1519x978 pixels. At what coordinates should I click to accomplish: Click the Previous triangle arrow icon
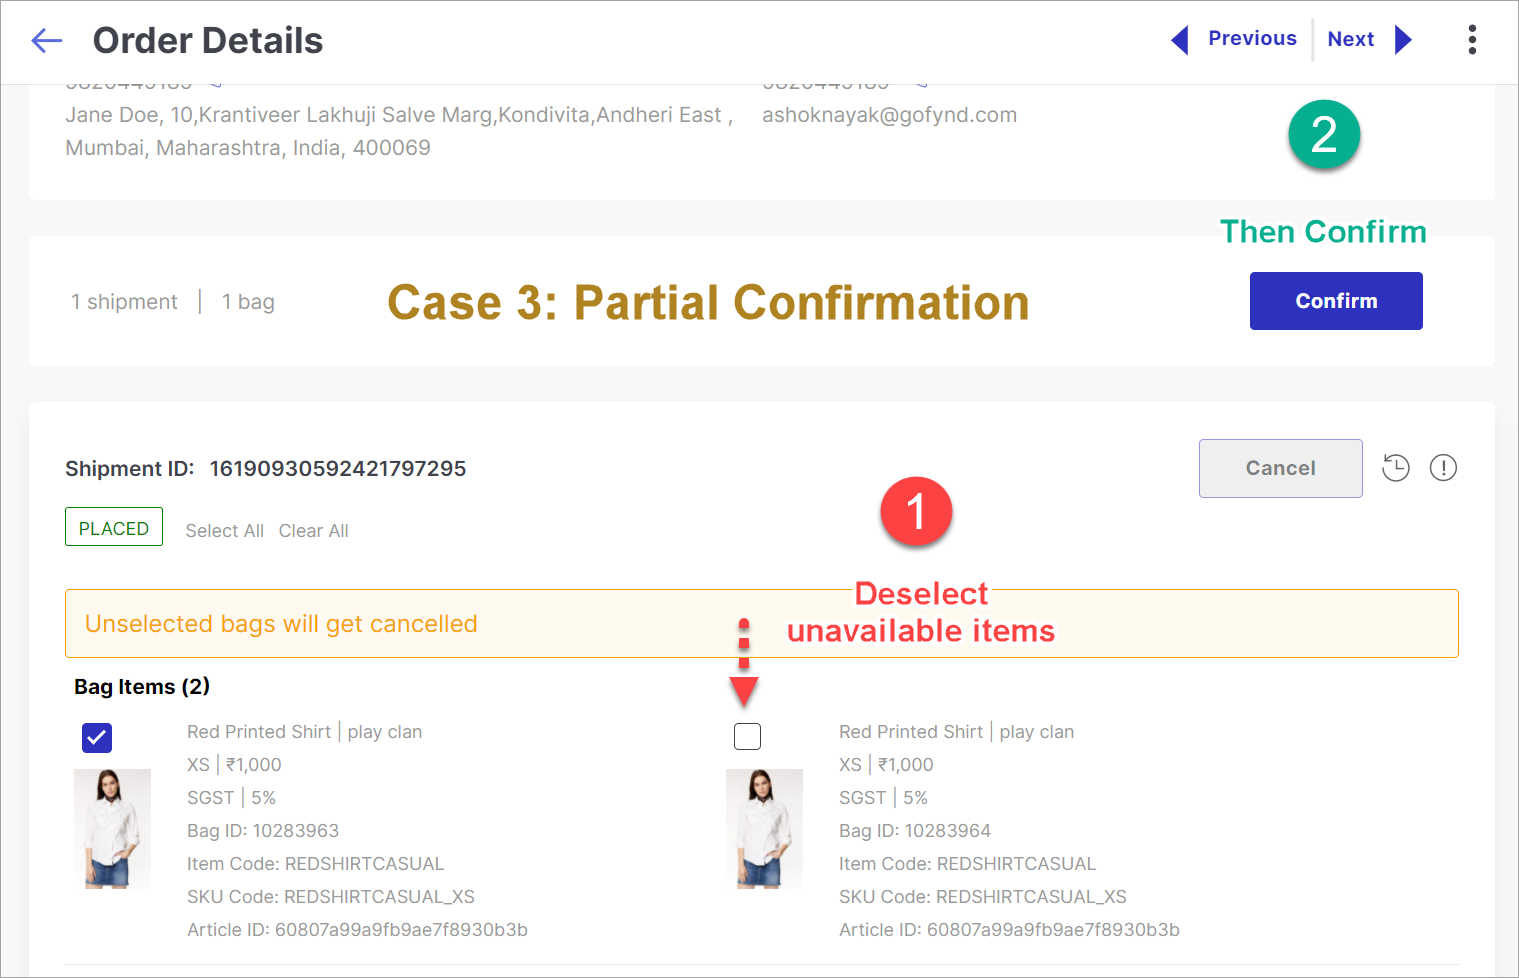[1180, 40]
